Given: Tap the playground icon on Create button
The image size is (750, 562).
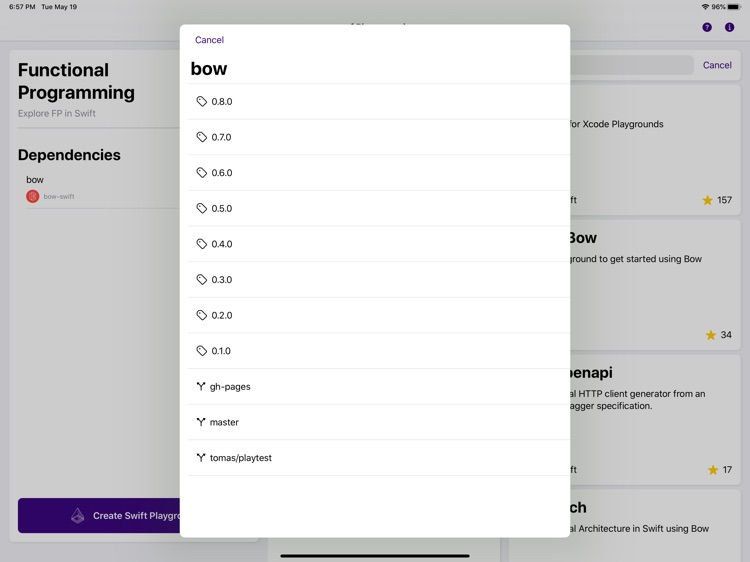Looking at the screenshot, I should click(x=77, y=516).
